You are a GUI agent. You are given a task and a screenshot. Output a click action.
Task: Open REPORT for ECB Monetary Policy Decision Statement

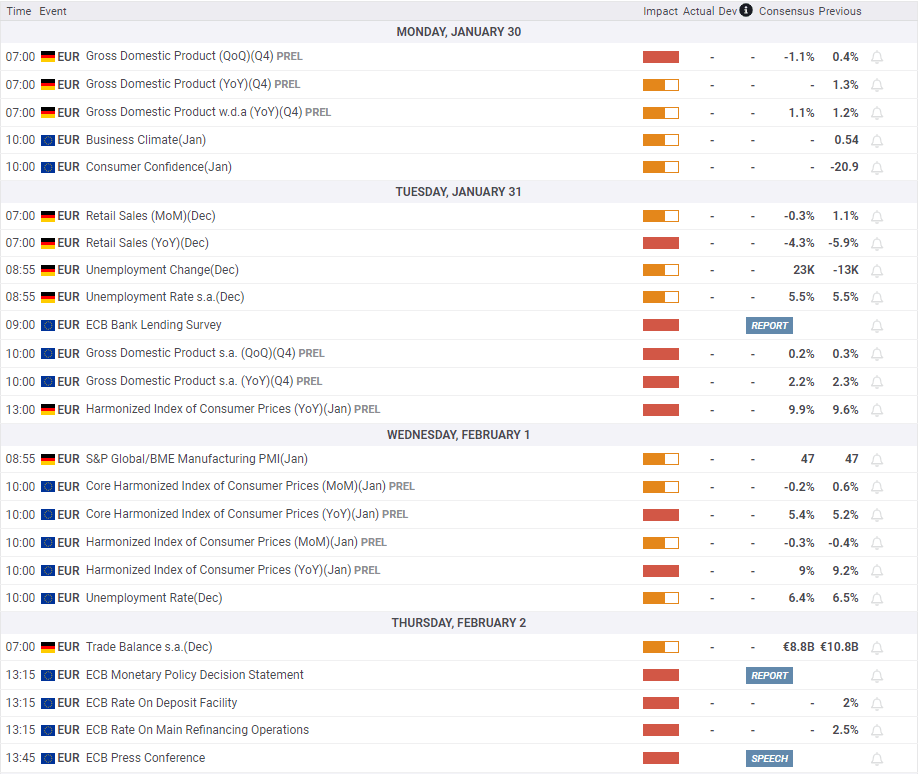769,676
